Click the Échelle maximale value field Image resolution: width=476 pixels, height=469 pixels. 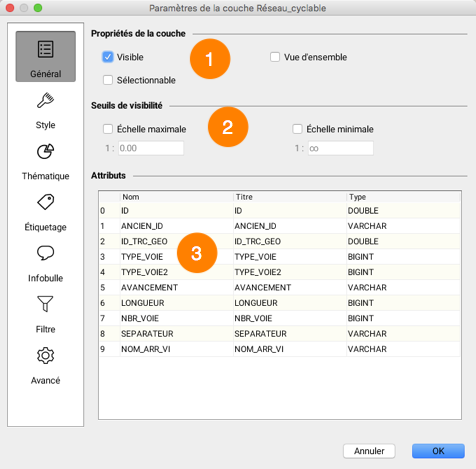tap(151, 148)
